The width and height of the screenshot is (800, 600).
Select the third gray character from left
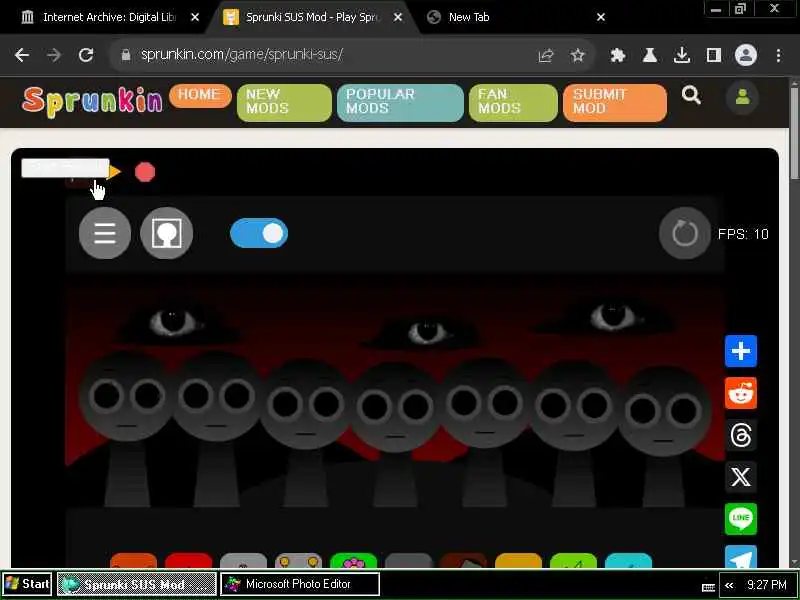click(x=306, y=433)
